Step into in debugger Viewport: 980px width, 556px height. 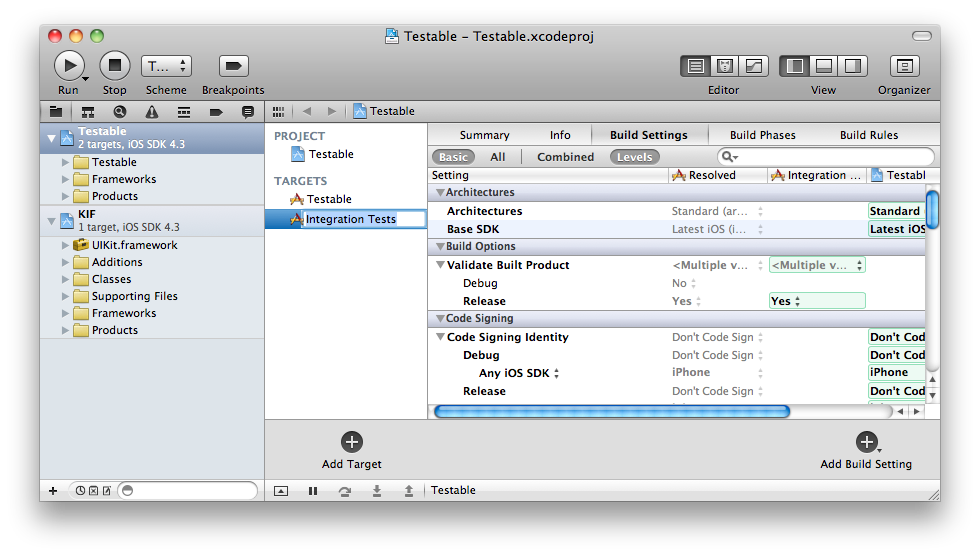[x=377, y=491]
